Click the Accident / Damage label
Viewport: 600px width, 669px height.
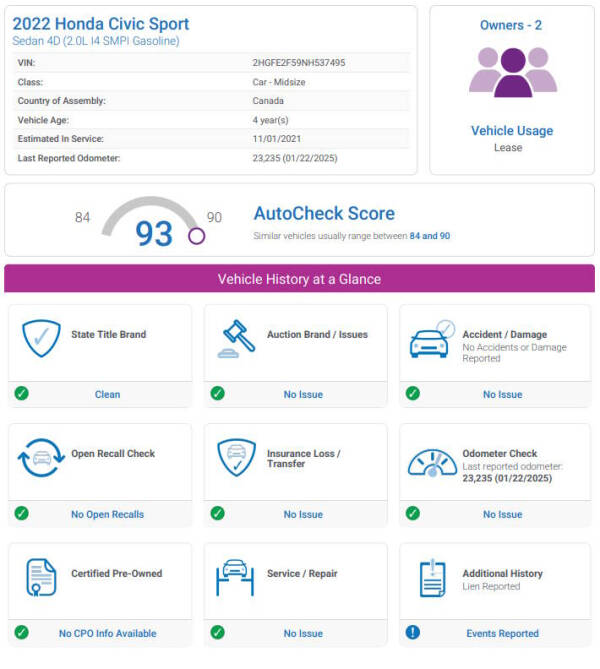coord(504,334)
